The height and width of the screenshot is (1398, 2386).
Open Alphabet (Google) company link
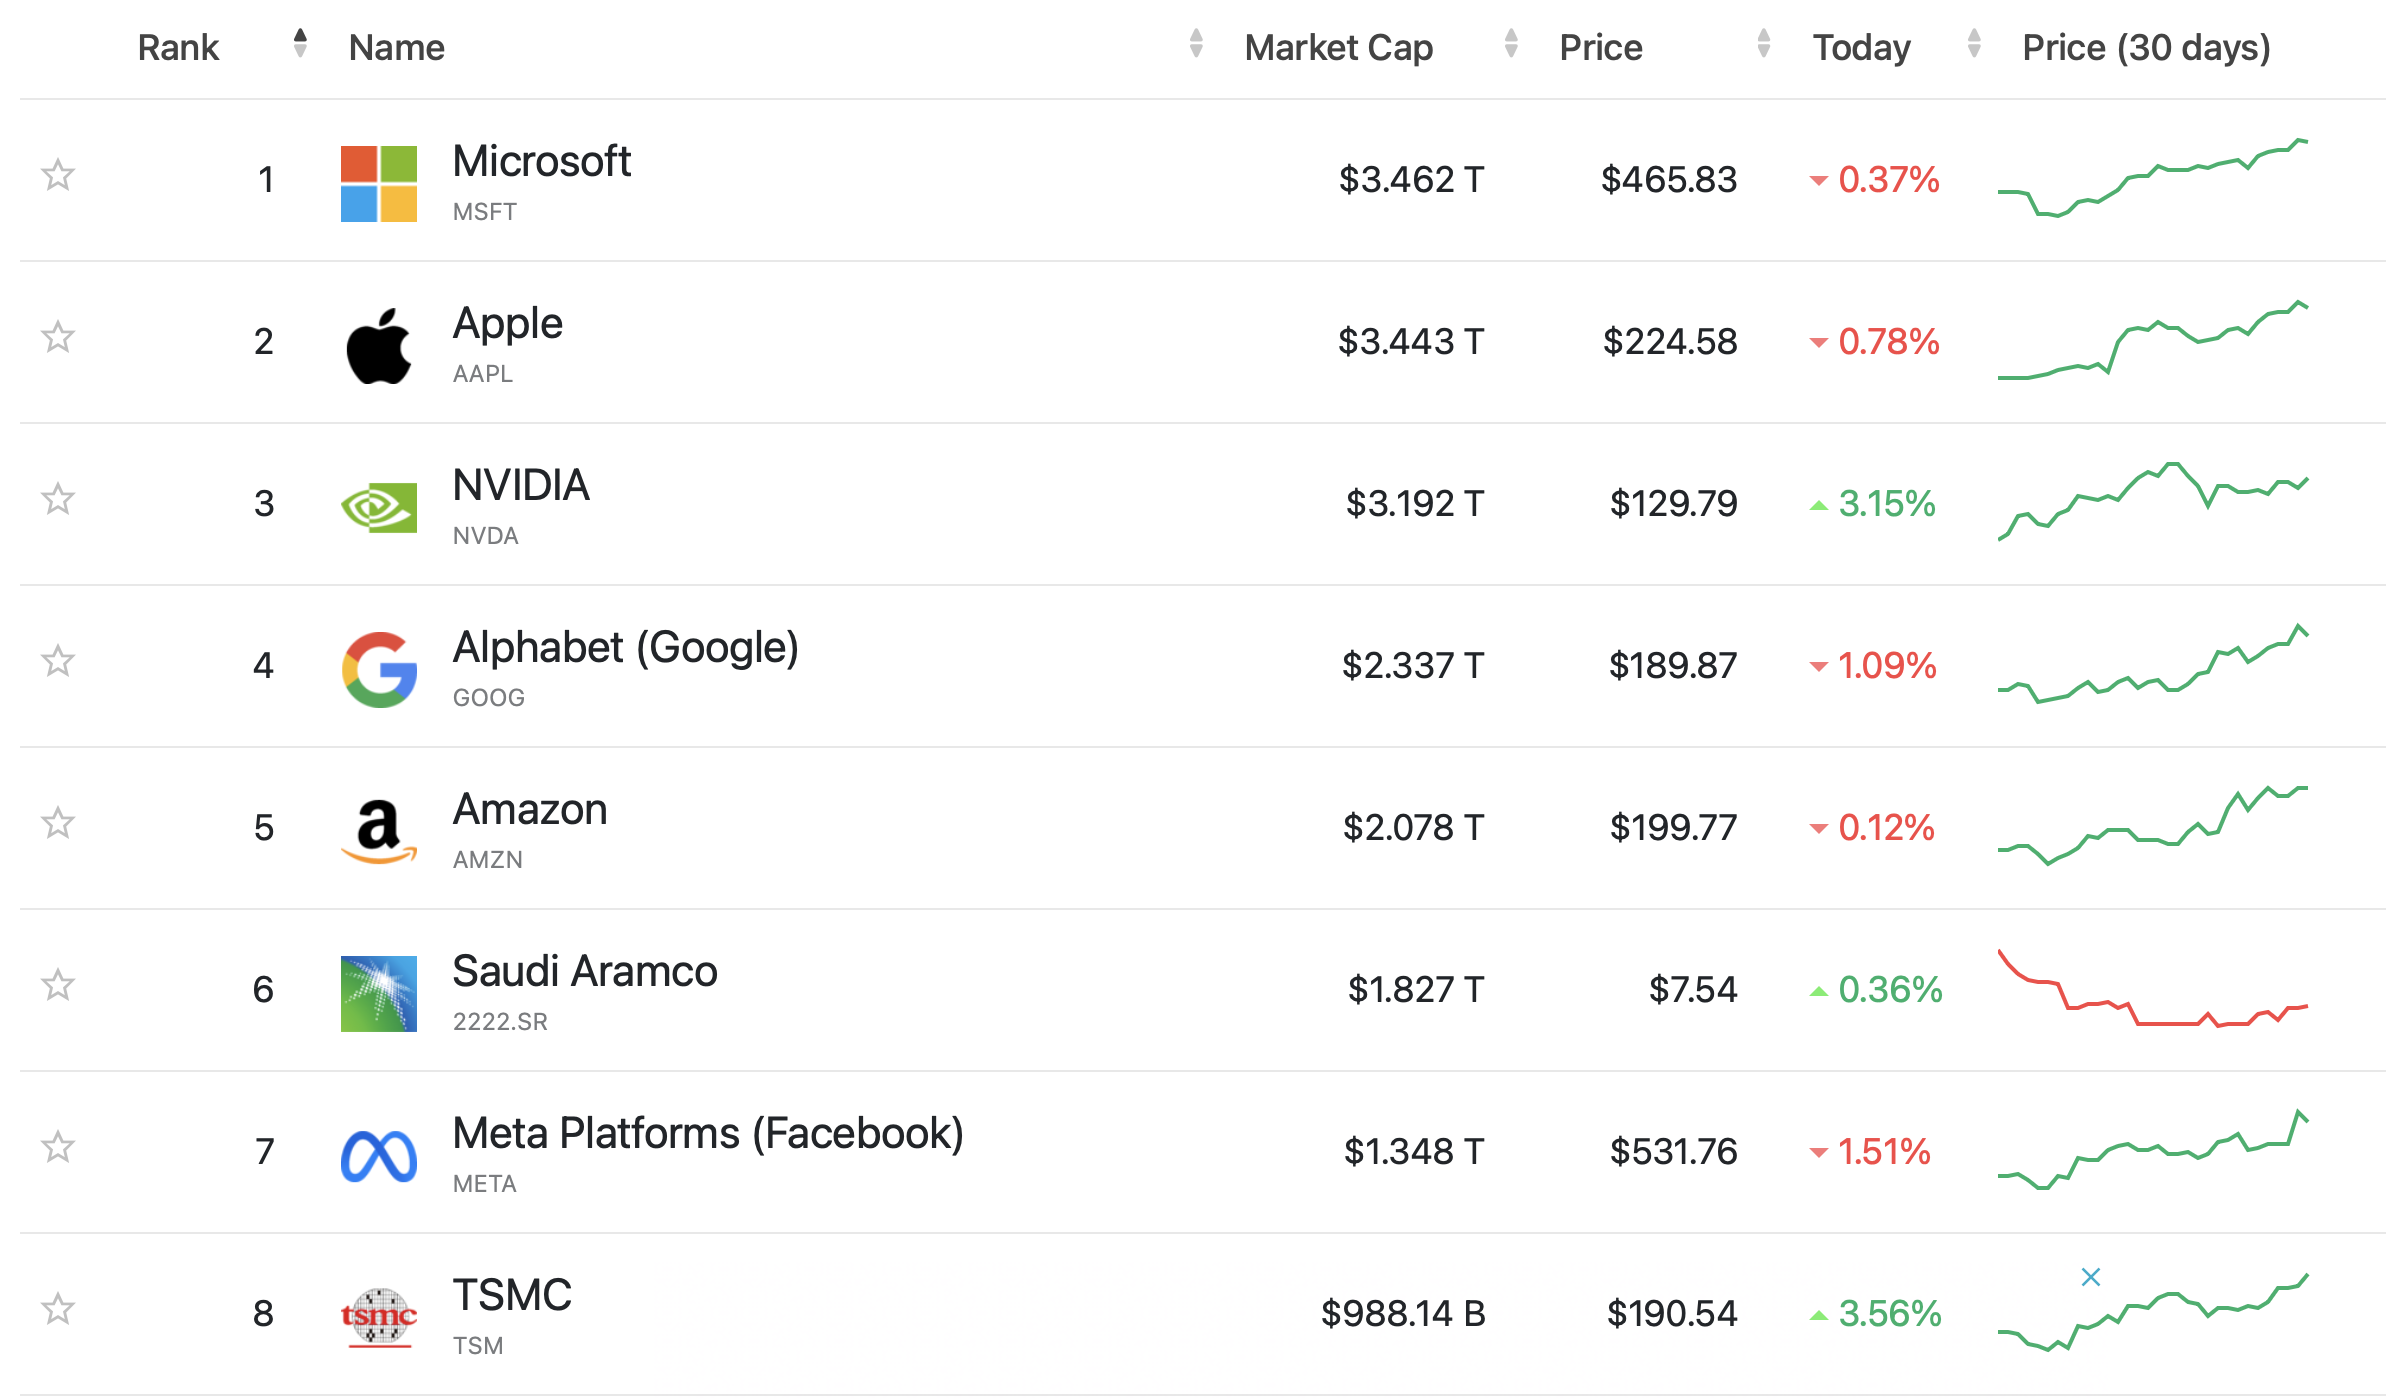click(x=625, y=648)
